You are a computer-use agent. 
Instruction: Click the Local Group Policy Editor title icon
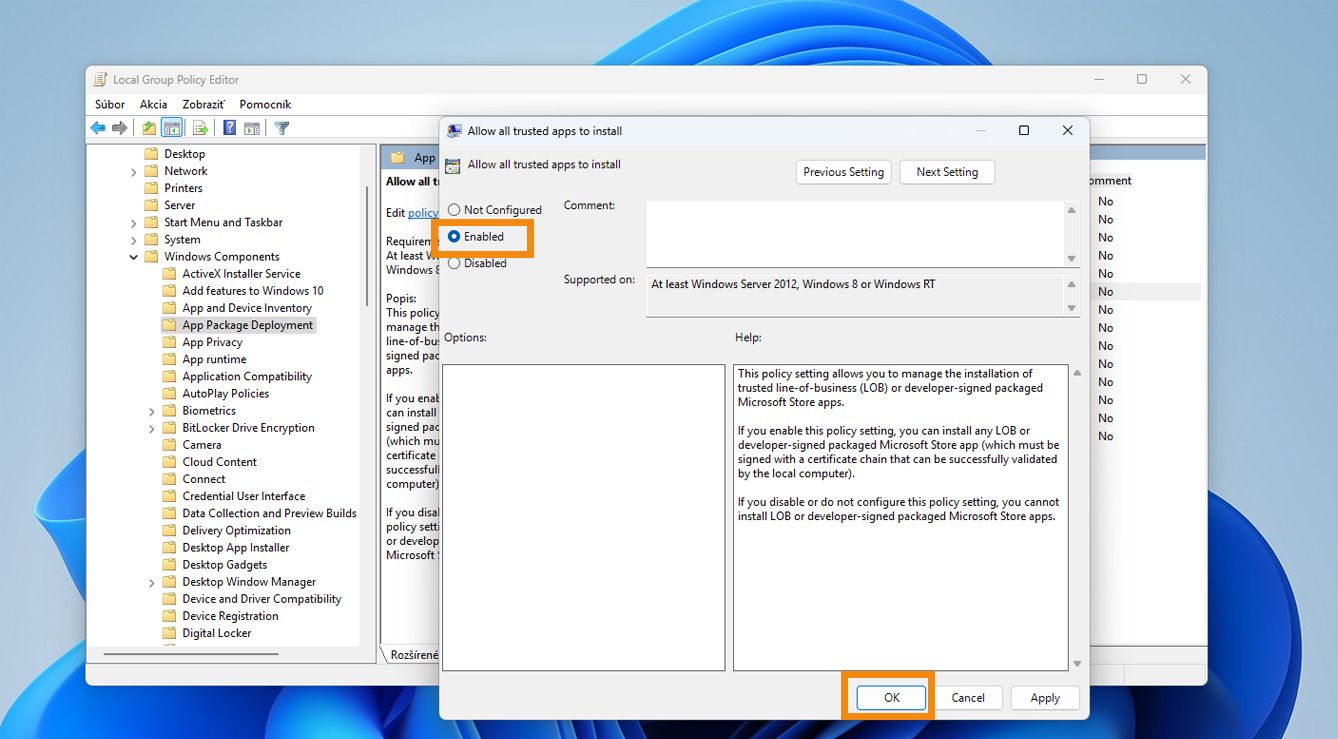[100, 80]
